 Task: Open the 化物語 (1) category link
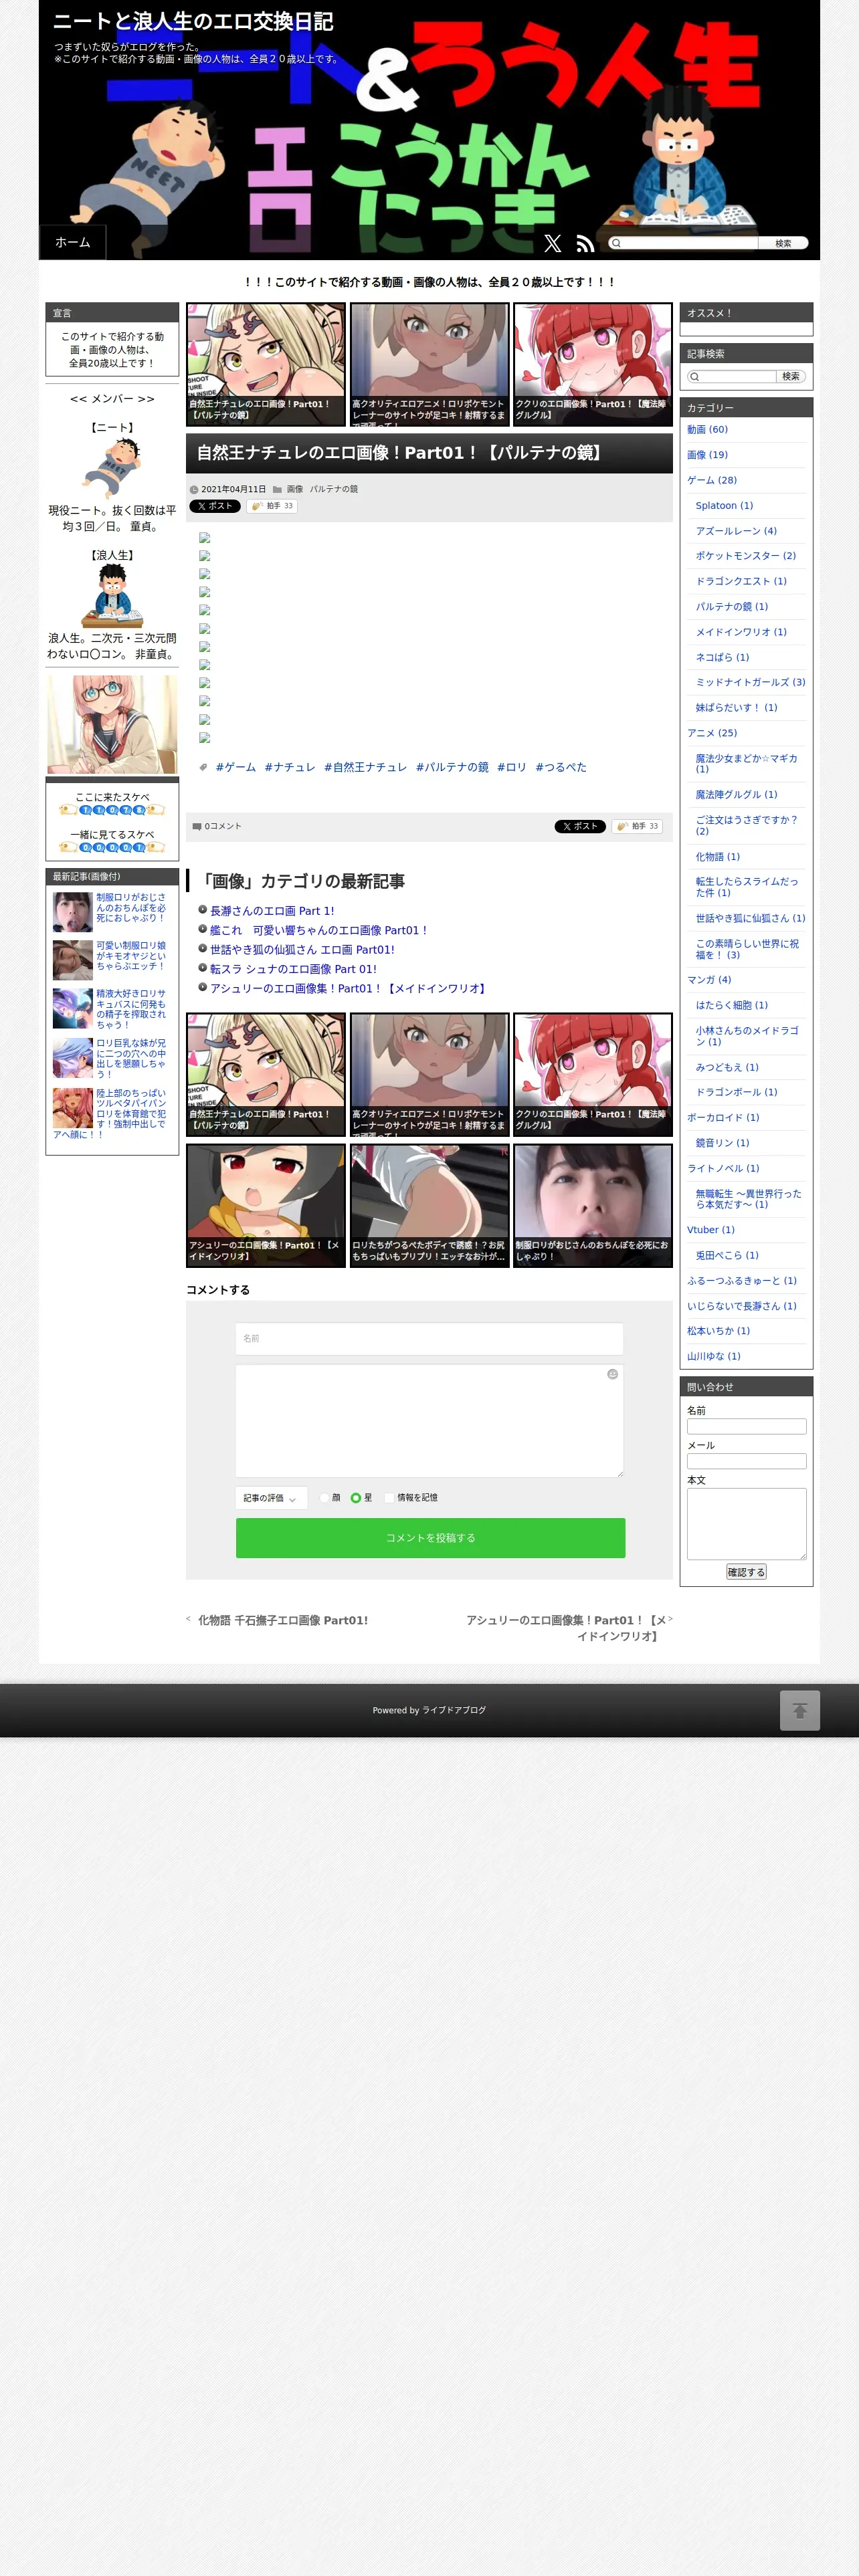click(x=718, y=857)
